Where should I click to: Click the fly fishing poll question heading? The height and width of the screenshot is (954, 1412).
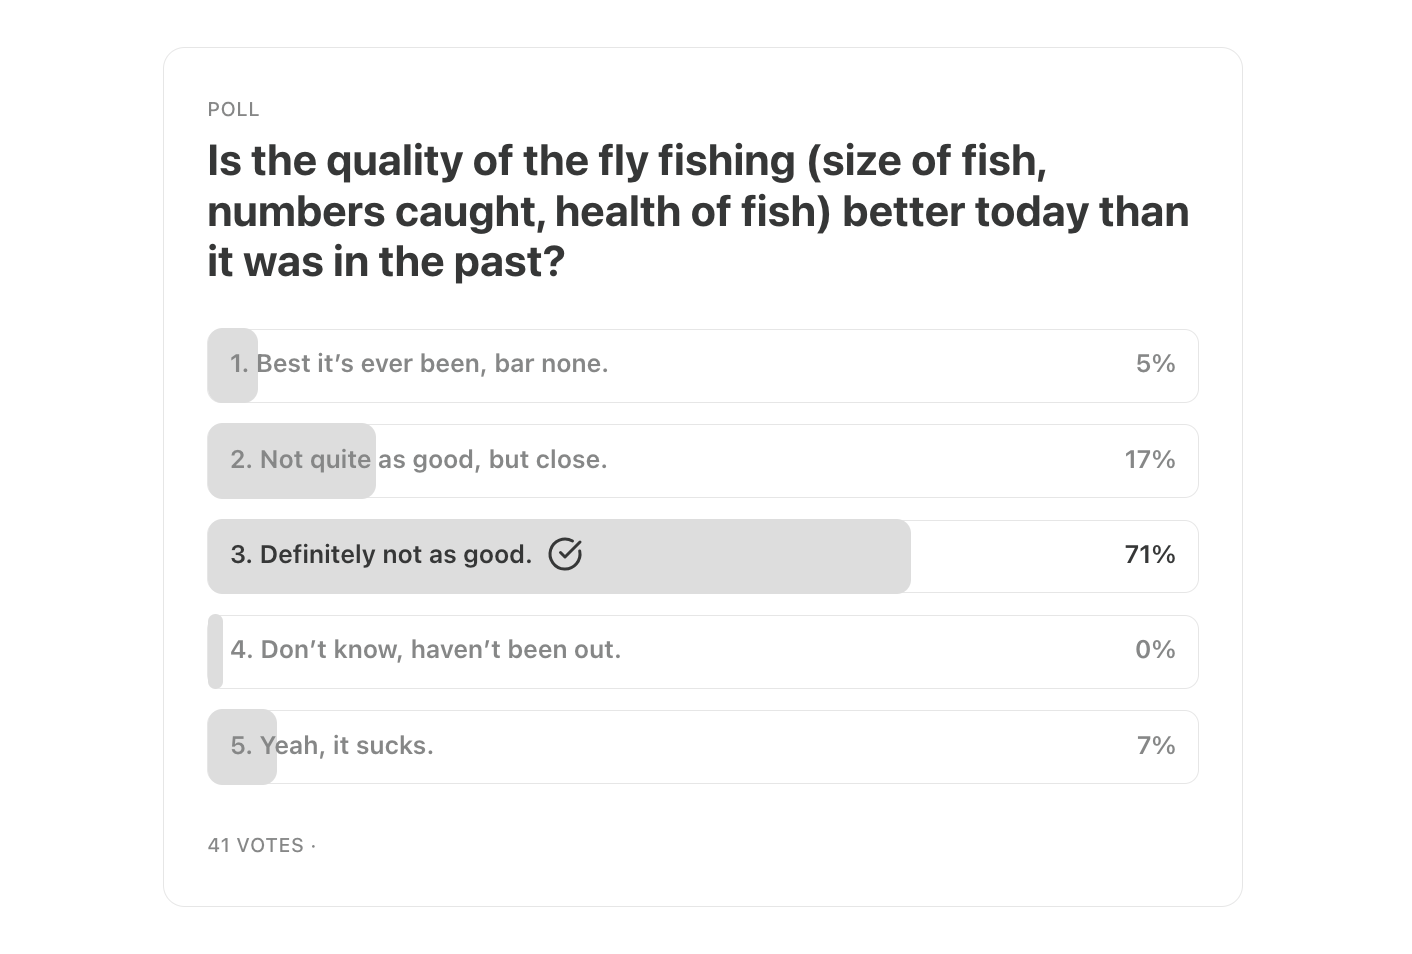698,211
